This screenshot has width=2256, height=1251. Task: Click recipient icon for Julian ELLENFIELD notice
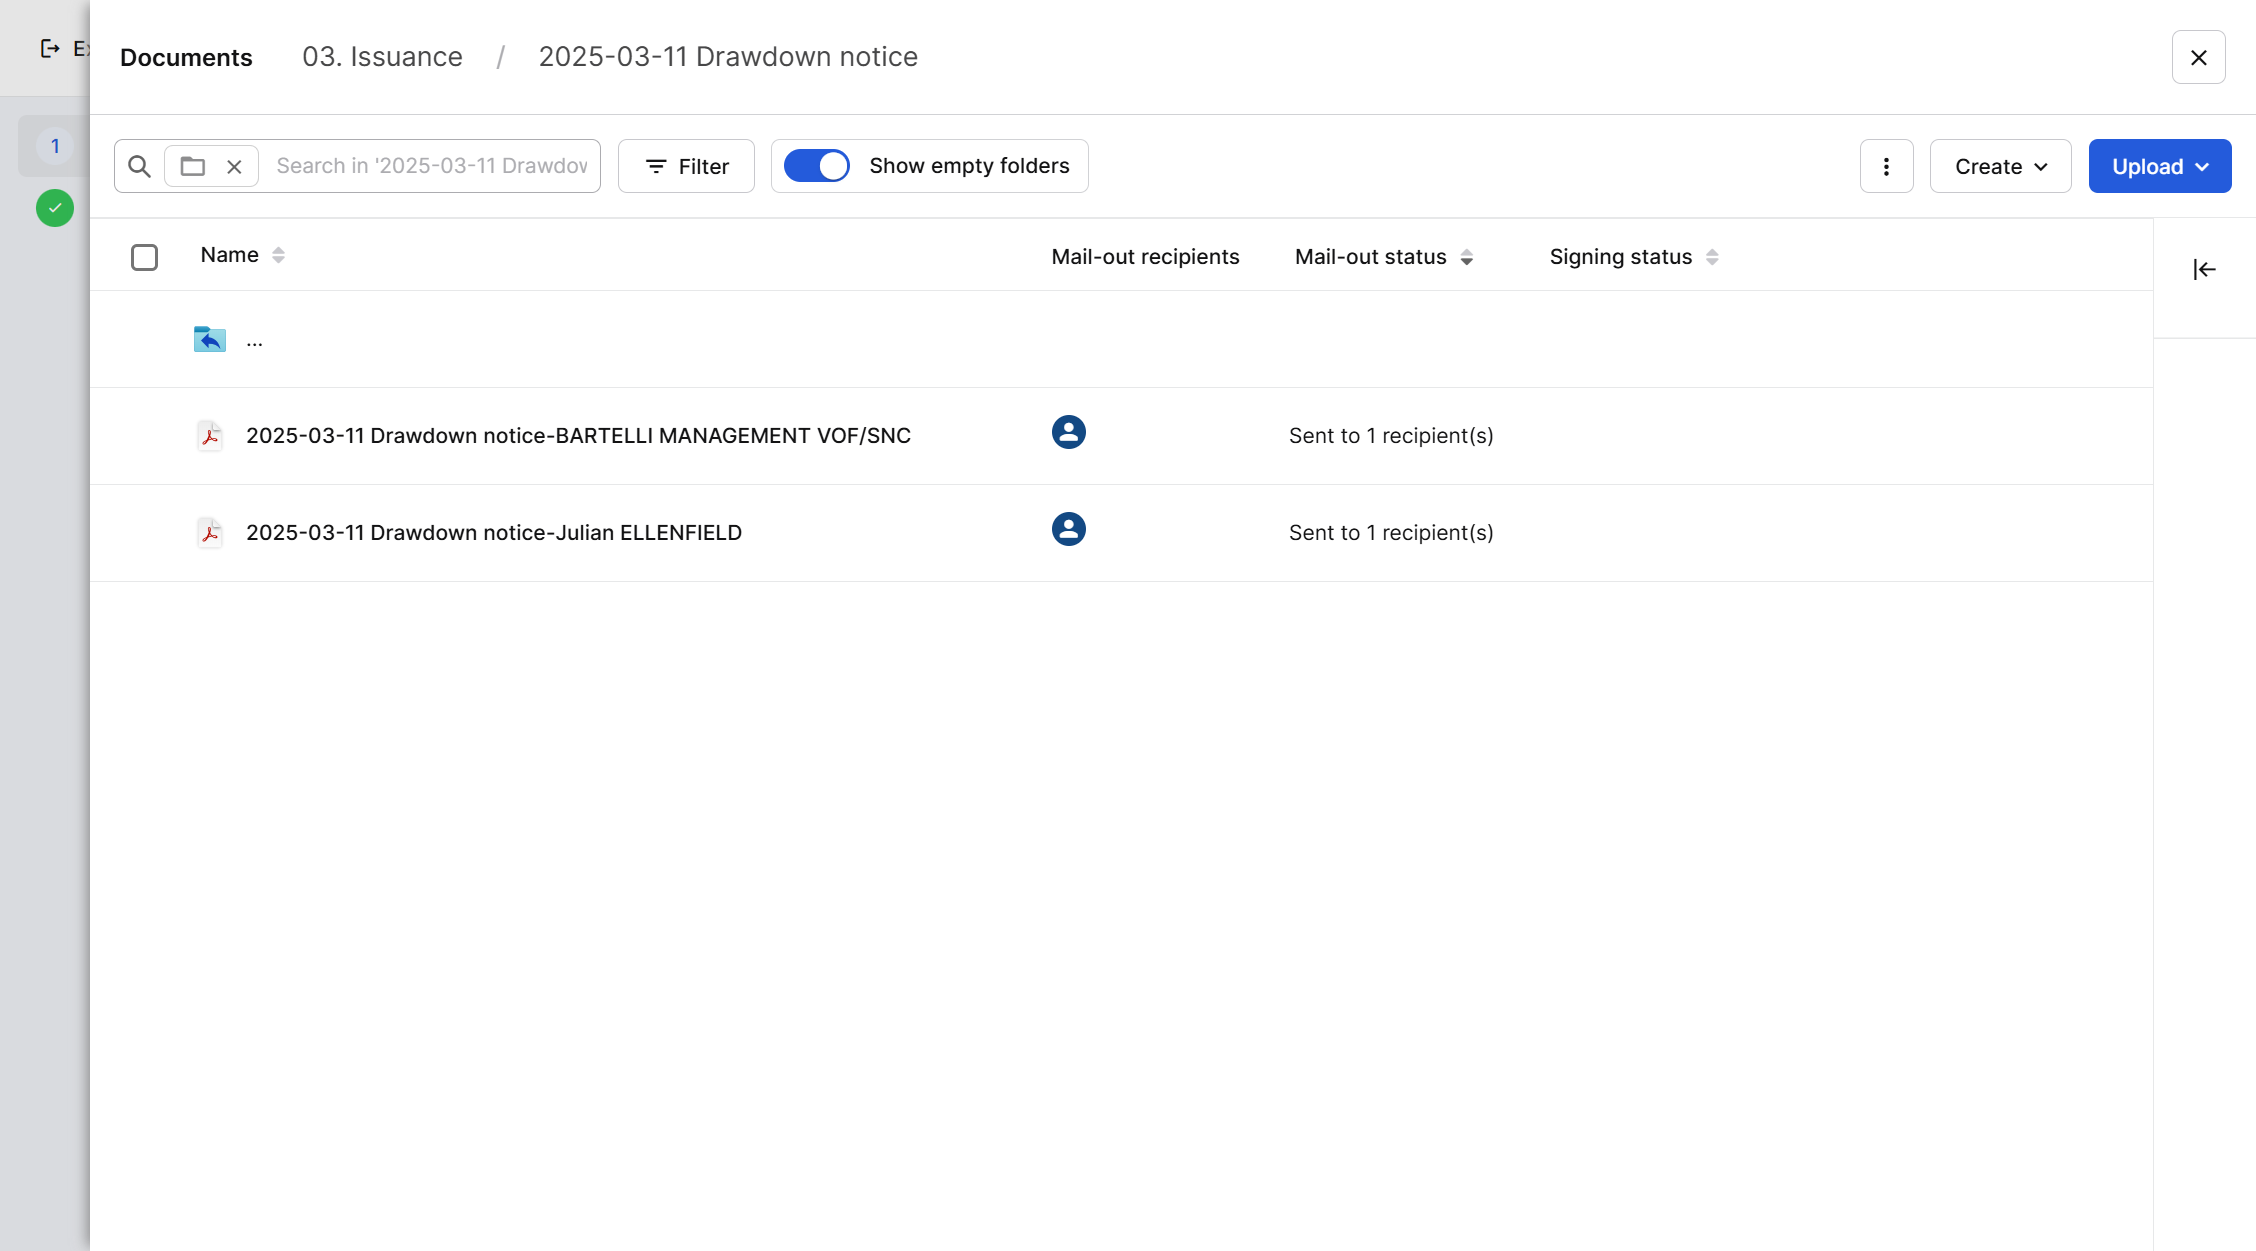pos(1068,529)
